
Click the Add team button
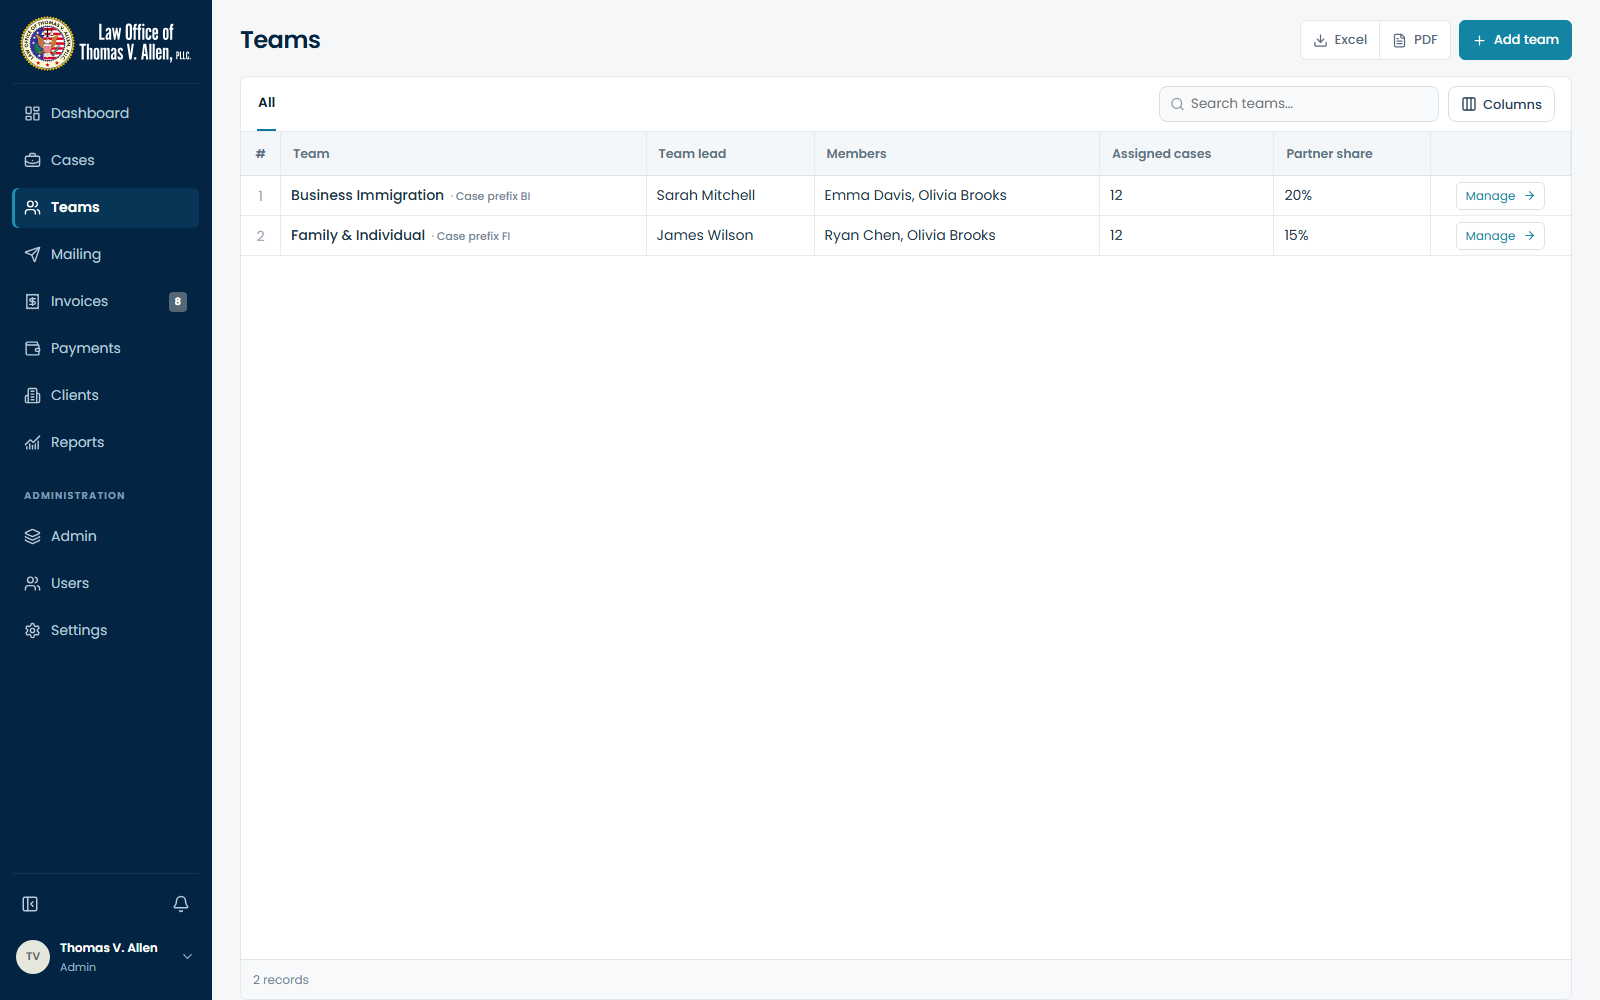click(x=1515, y=40)
